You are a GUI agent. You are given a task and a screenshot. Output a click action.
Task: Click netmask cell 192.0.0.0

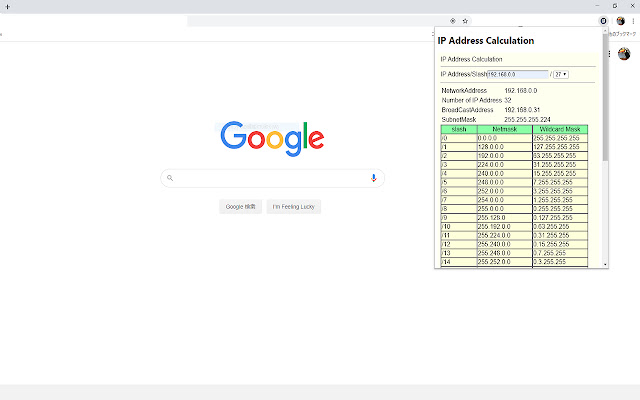coord(505,156)
